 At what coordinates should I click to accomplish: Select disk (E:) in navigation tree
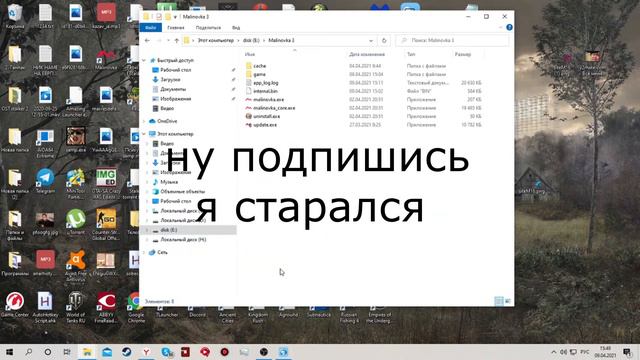(168, 230)
